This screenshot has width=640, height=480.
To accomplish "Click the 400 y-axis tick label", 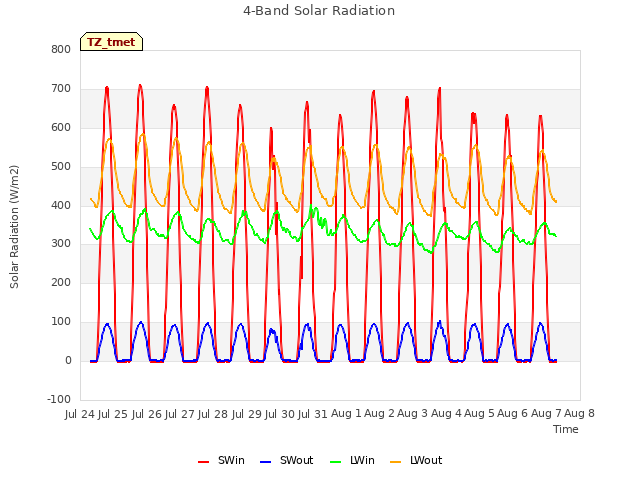I will pyautogui.click(x=61, y=205).
